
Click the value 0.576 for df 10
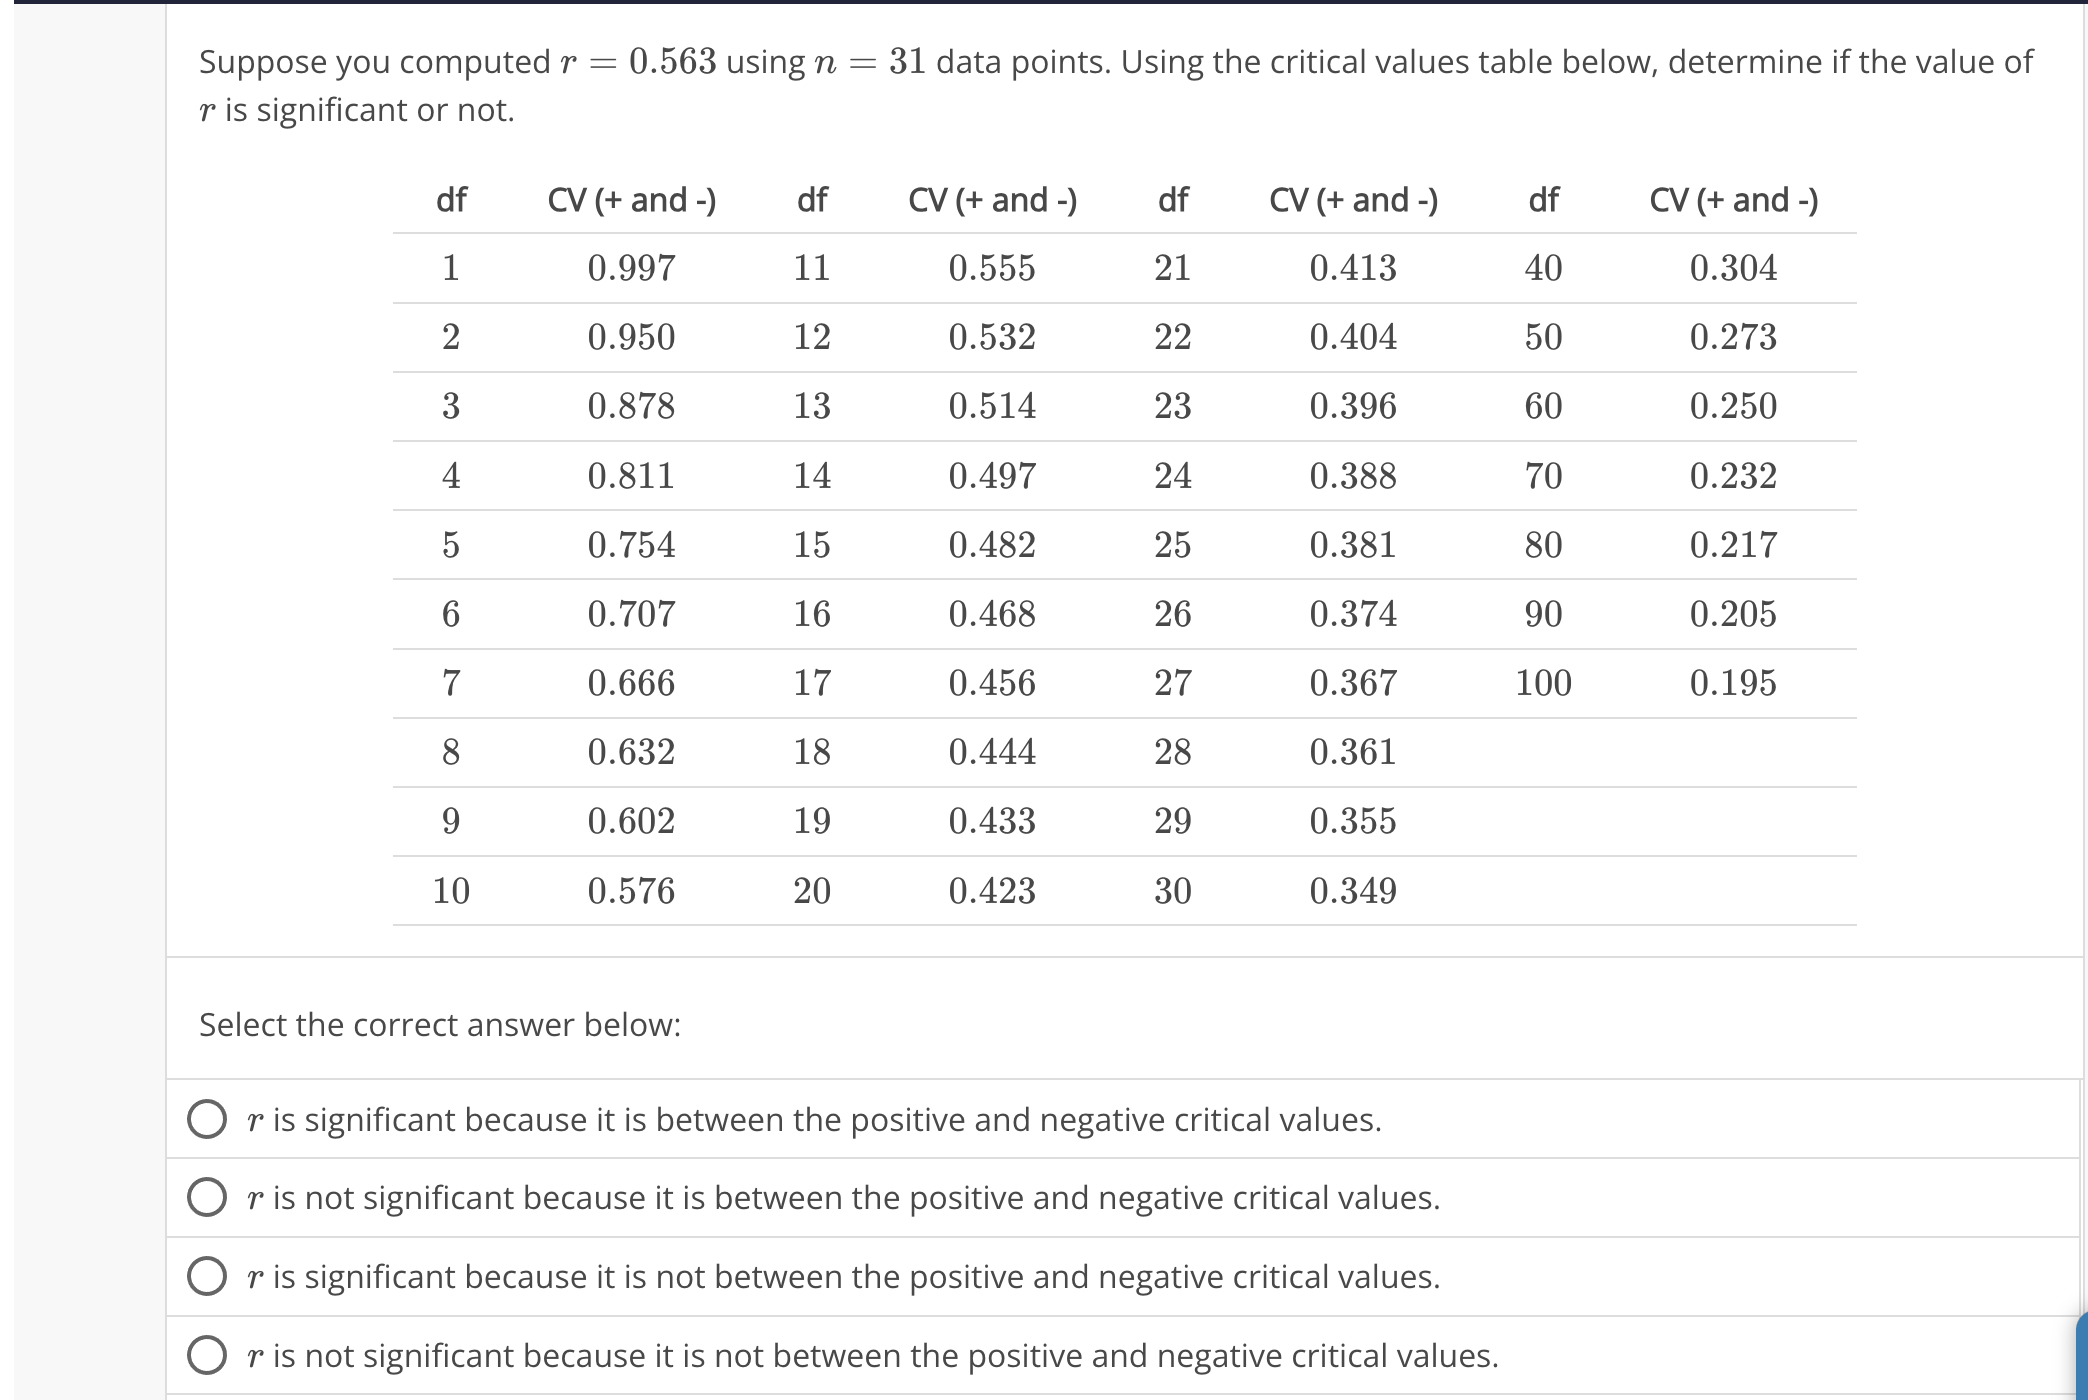coord(631,889)
